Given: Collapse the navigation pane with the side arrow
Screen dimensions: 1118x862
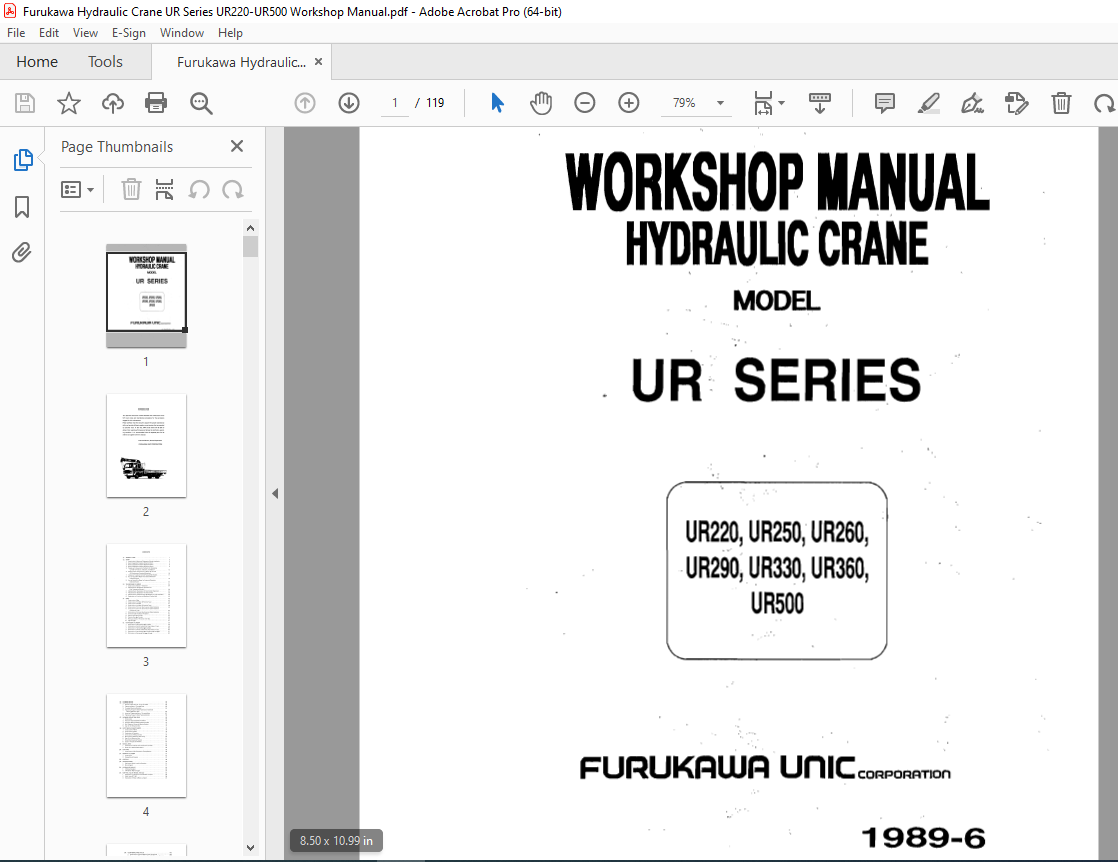Looking at the screenshot, I should point(275,493).
